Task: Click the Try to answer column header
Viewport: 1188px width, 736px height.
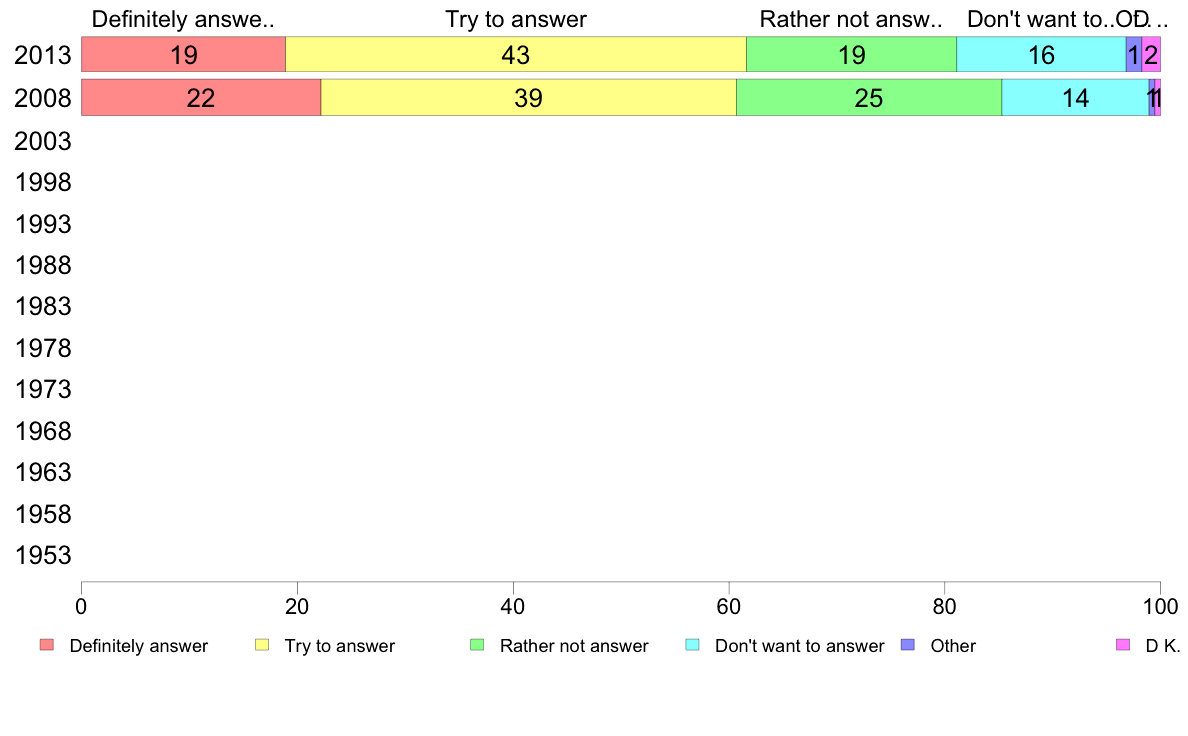Action: coord(516,19)
